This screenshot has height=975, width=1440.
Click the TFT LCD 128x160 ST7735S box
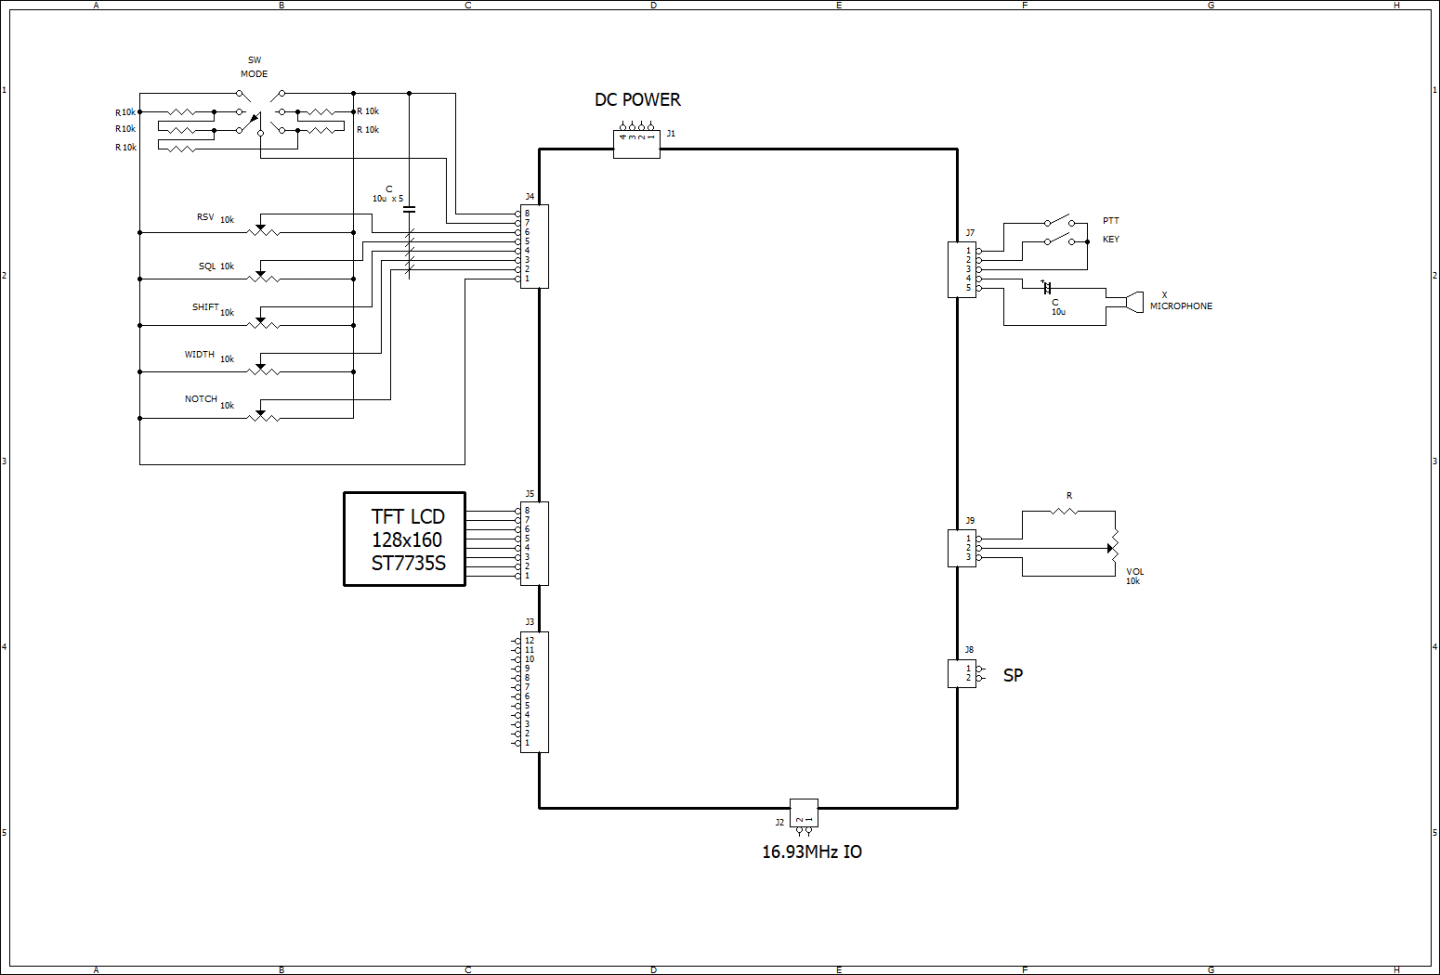pyautogui.click(x=405, y=539)
